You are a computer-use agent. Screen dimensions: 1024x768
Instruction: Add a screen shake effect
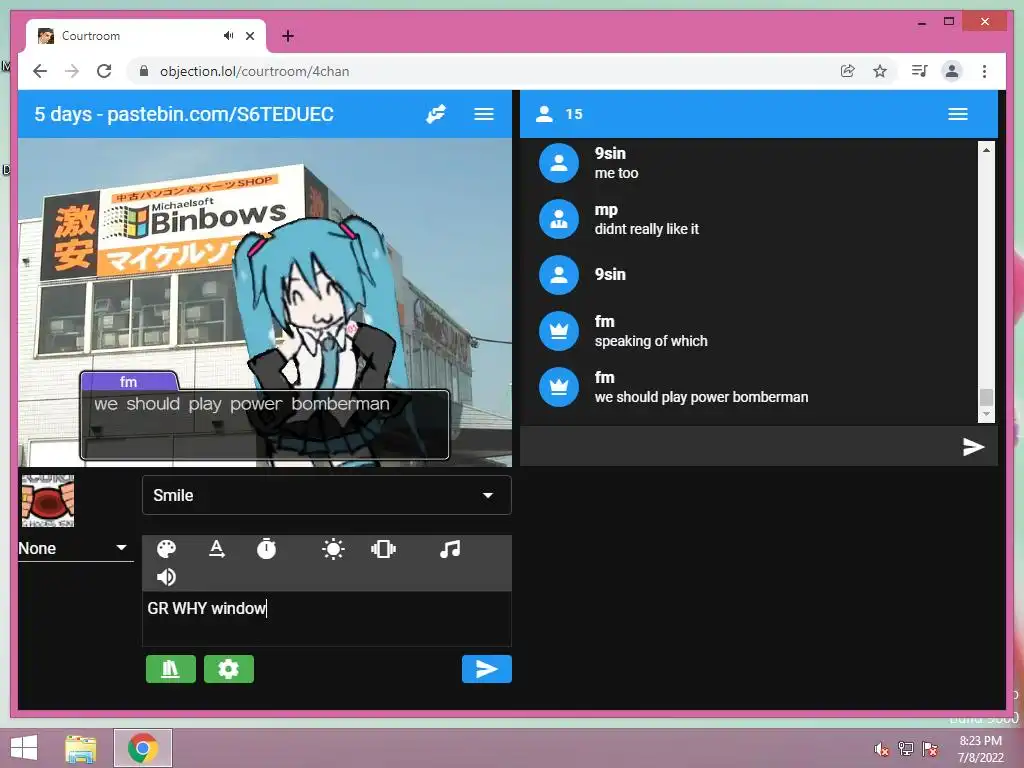(383, 549)
